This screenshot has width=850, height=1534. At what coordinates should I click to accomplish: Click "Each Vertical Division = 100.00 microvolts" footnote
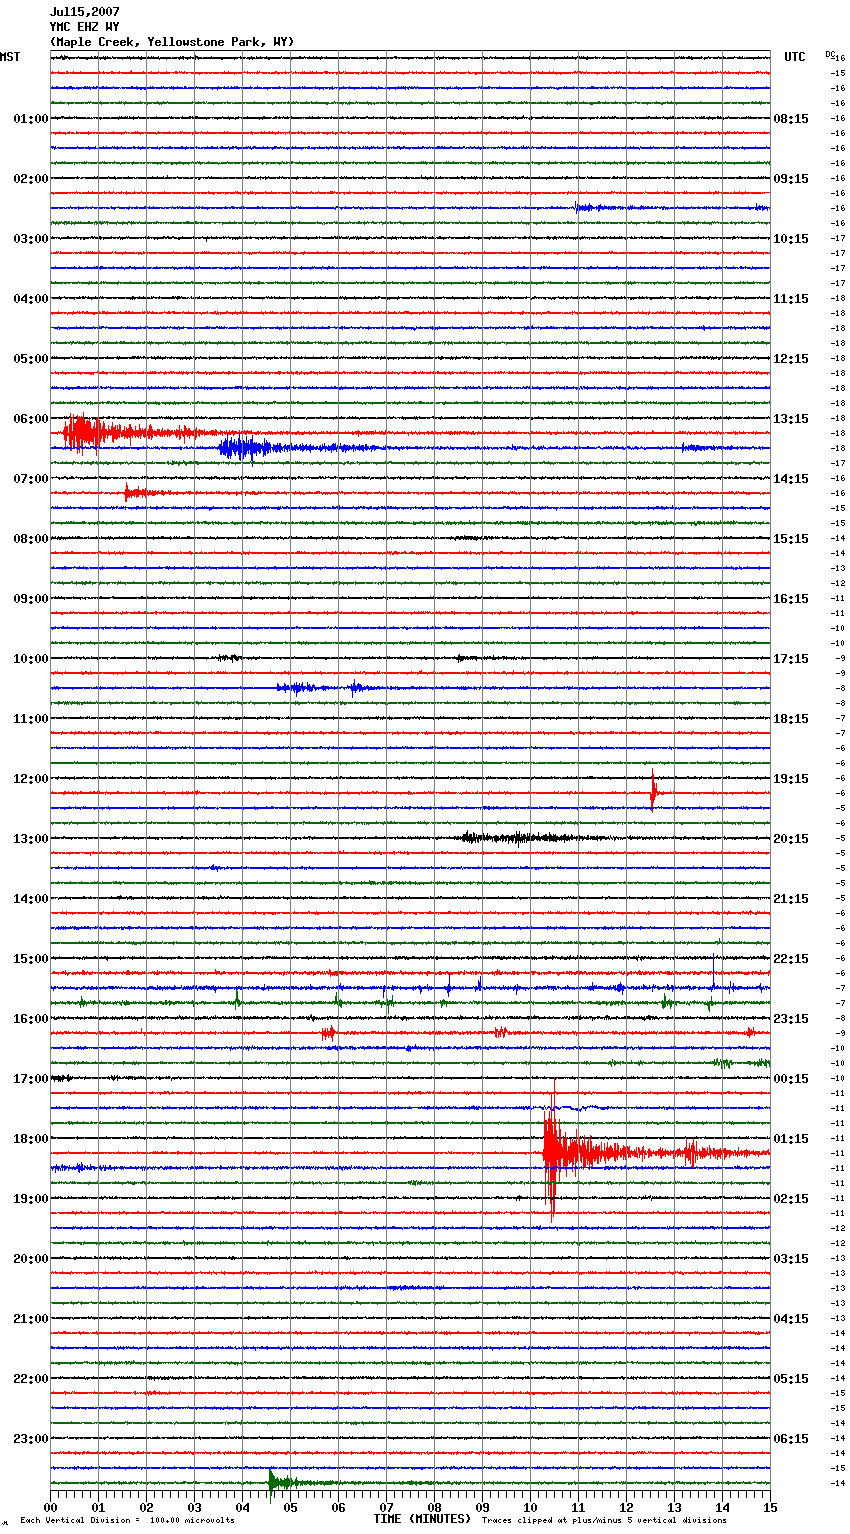tap(127, 1521)
